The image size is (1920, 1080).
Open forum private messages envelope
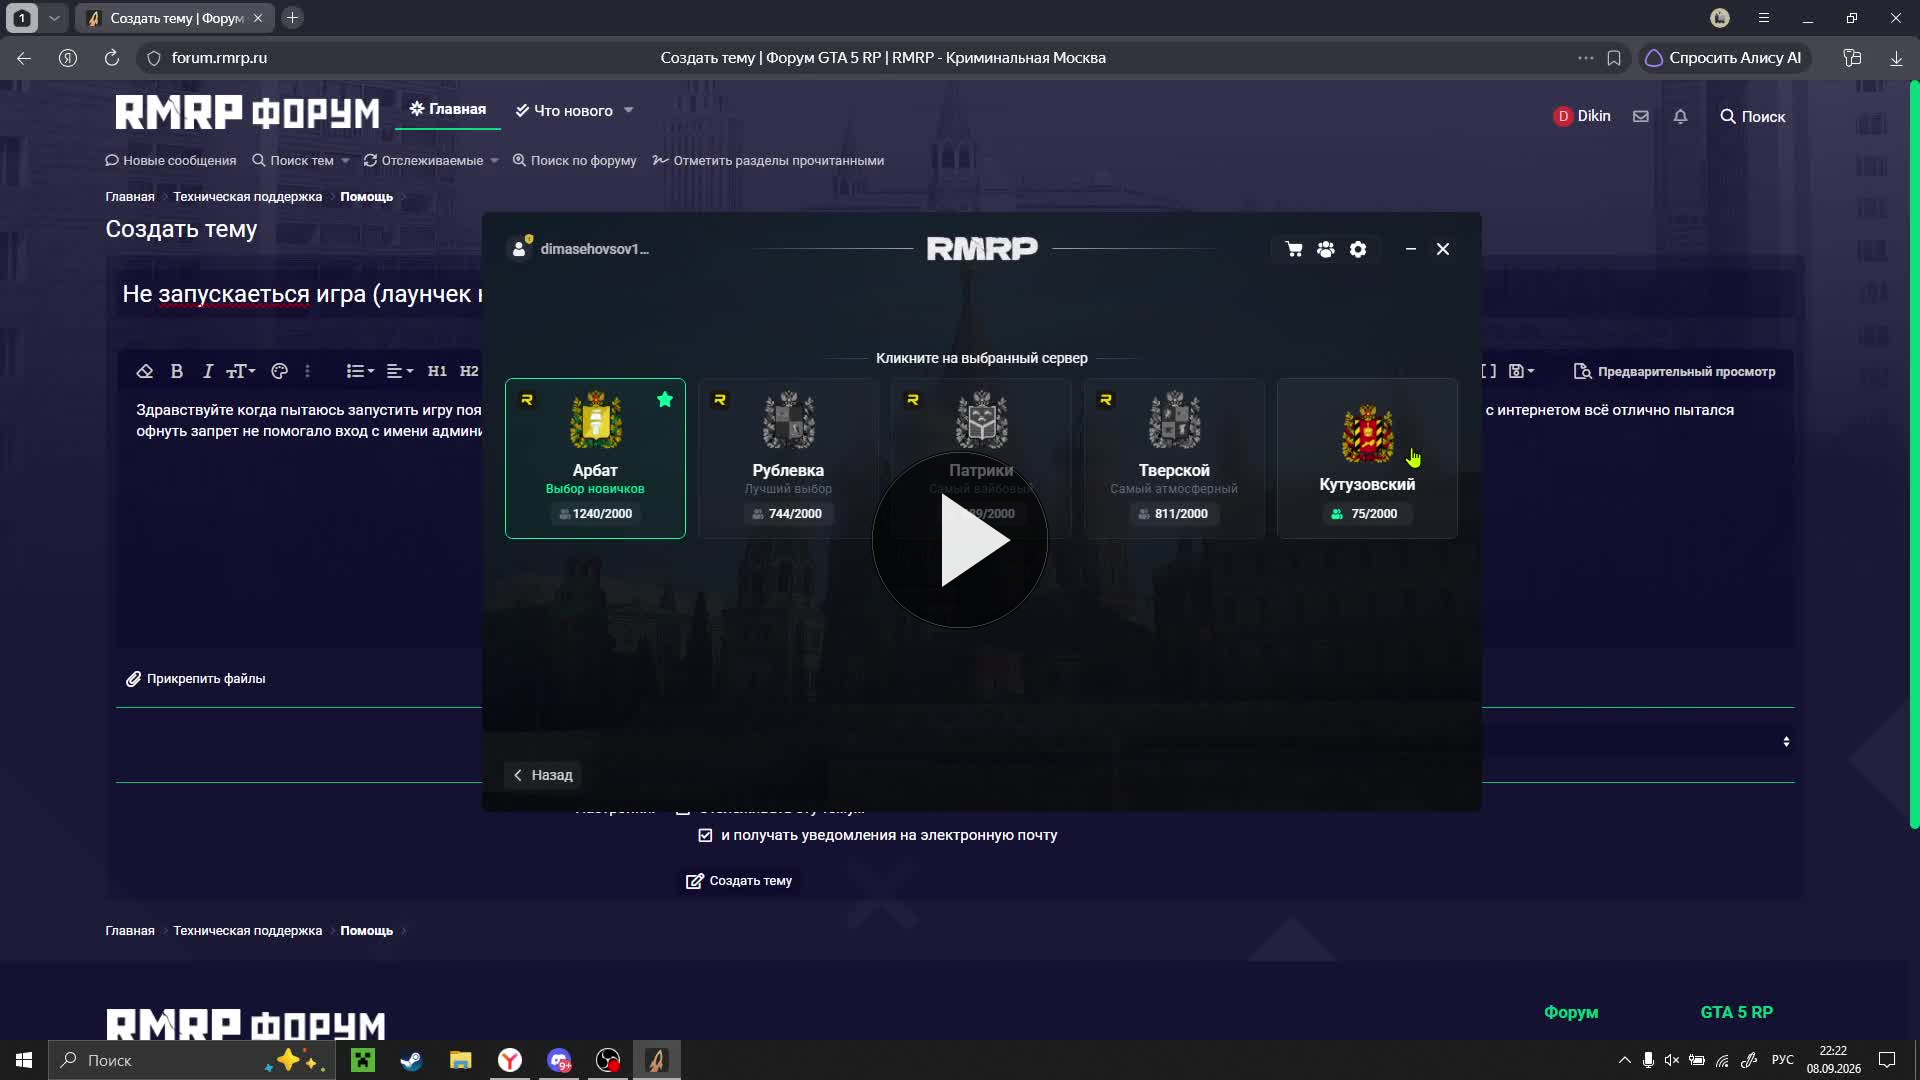coord(1641,116)
